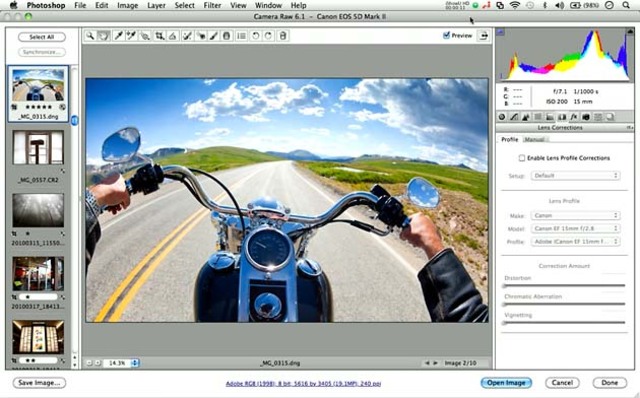Screen dimensions: 640x398
Task: Select the Red Eye Removal tool
Action: 201,36
